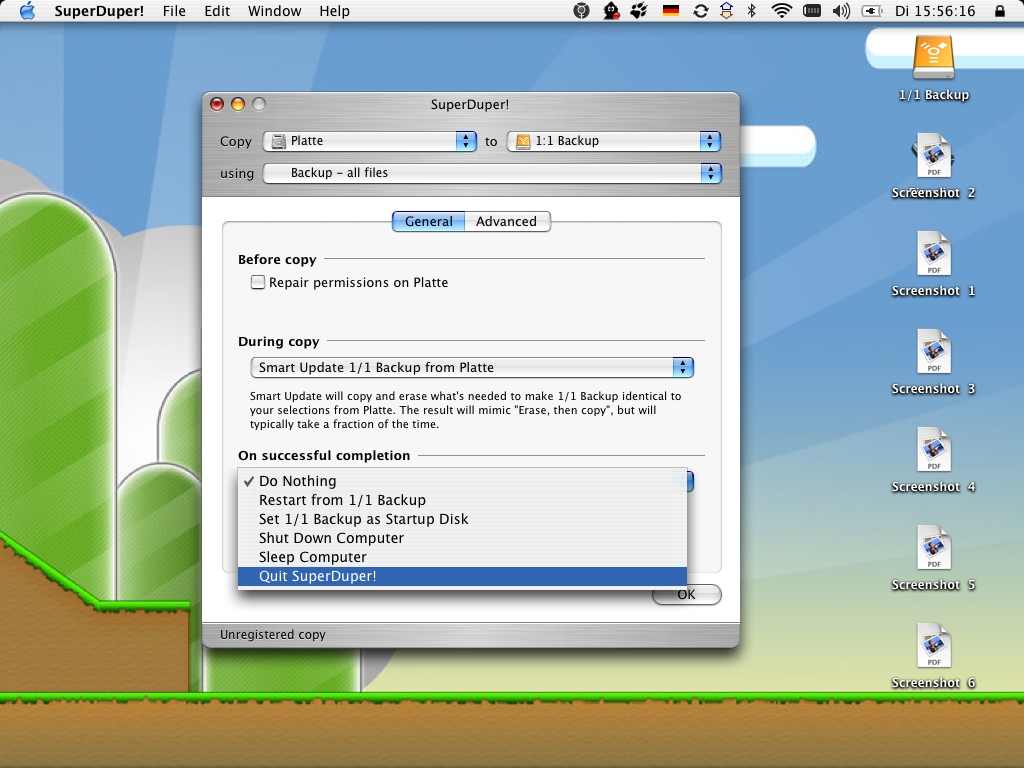The image size is (1024, 768).
Task: Close the SuperDuper! window
Action: [x=217, y=104]
